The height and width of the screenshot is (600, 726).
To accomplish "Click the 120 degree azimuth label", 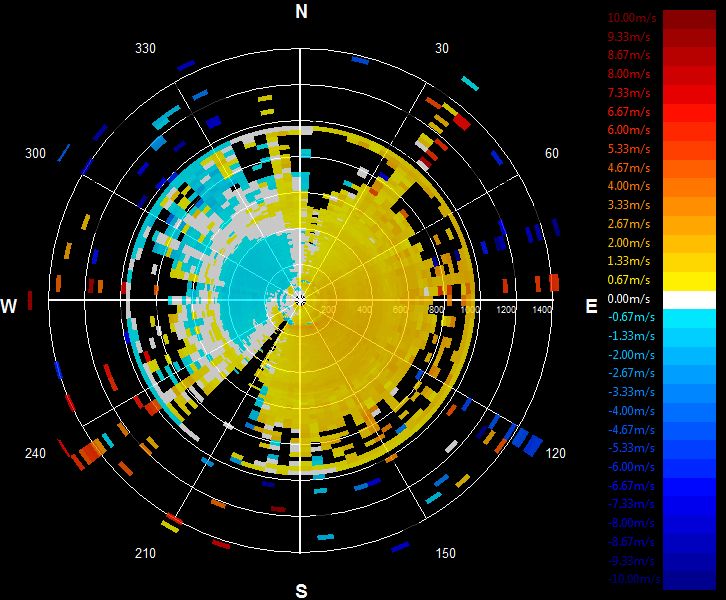I will coord(556,453).
